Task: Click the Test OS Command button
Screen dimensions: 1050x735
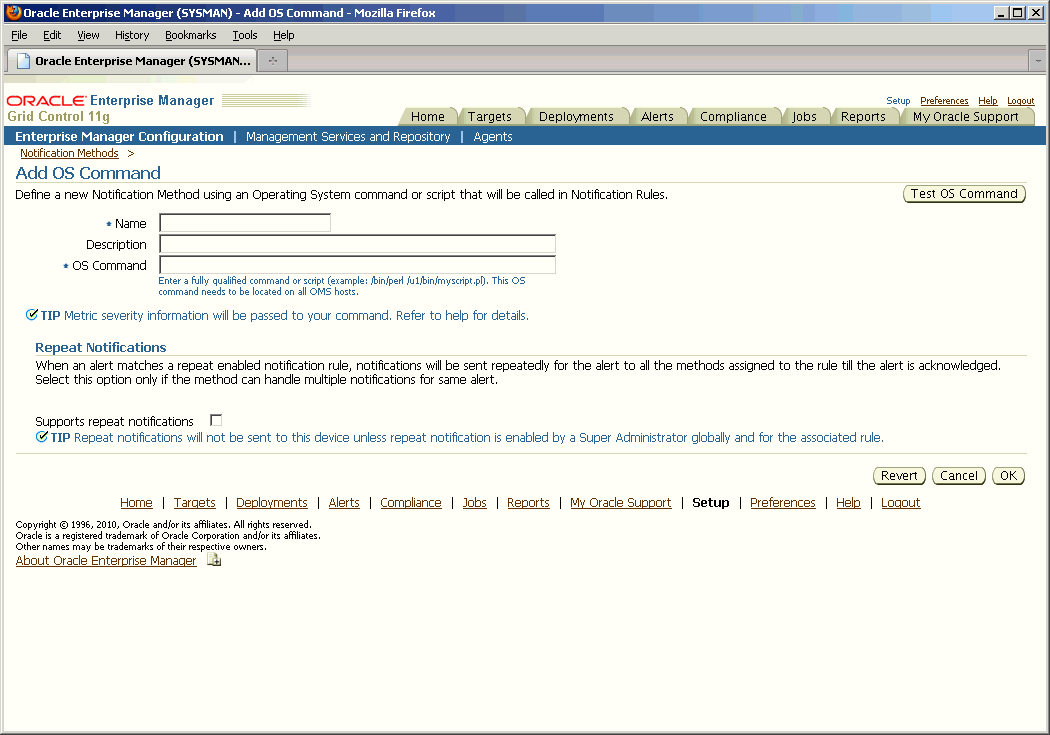Action: pyautogui.click(x=964, y=193)
